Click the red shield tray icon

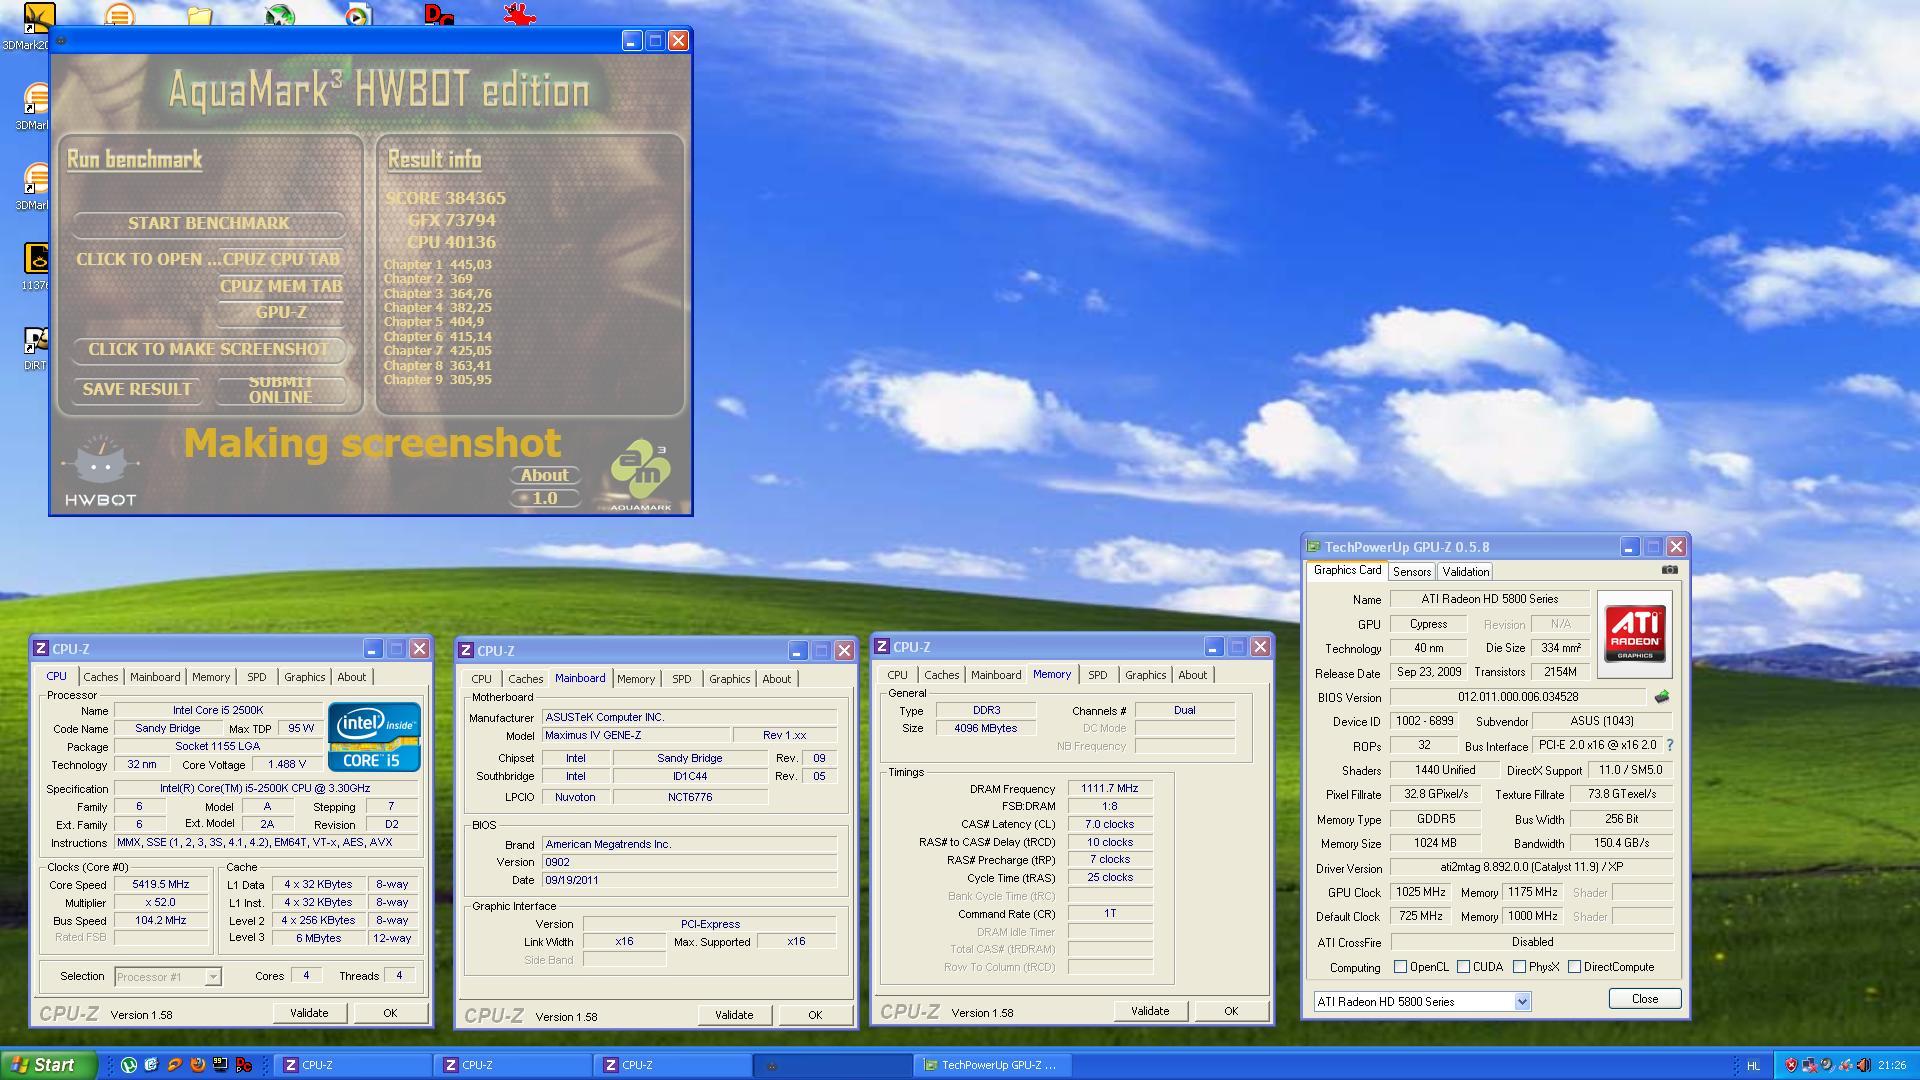[1790, 1065]
